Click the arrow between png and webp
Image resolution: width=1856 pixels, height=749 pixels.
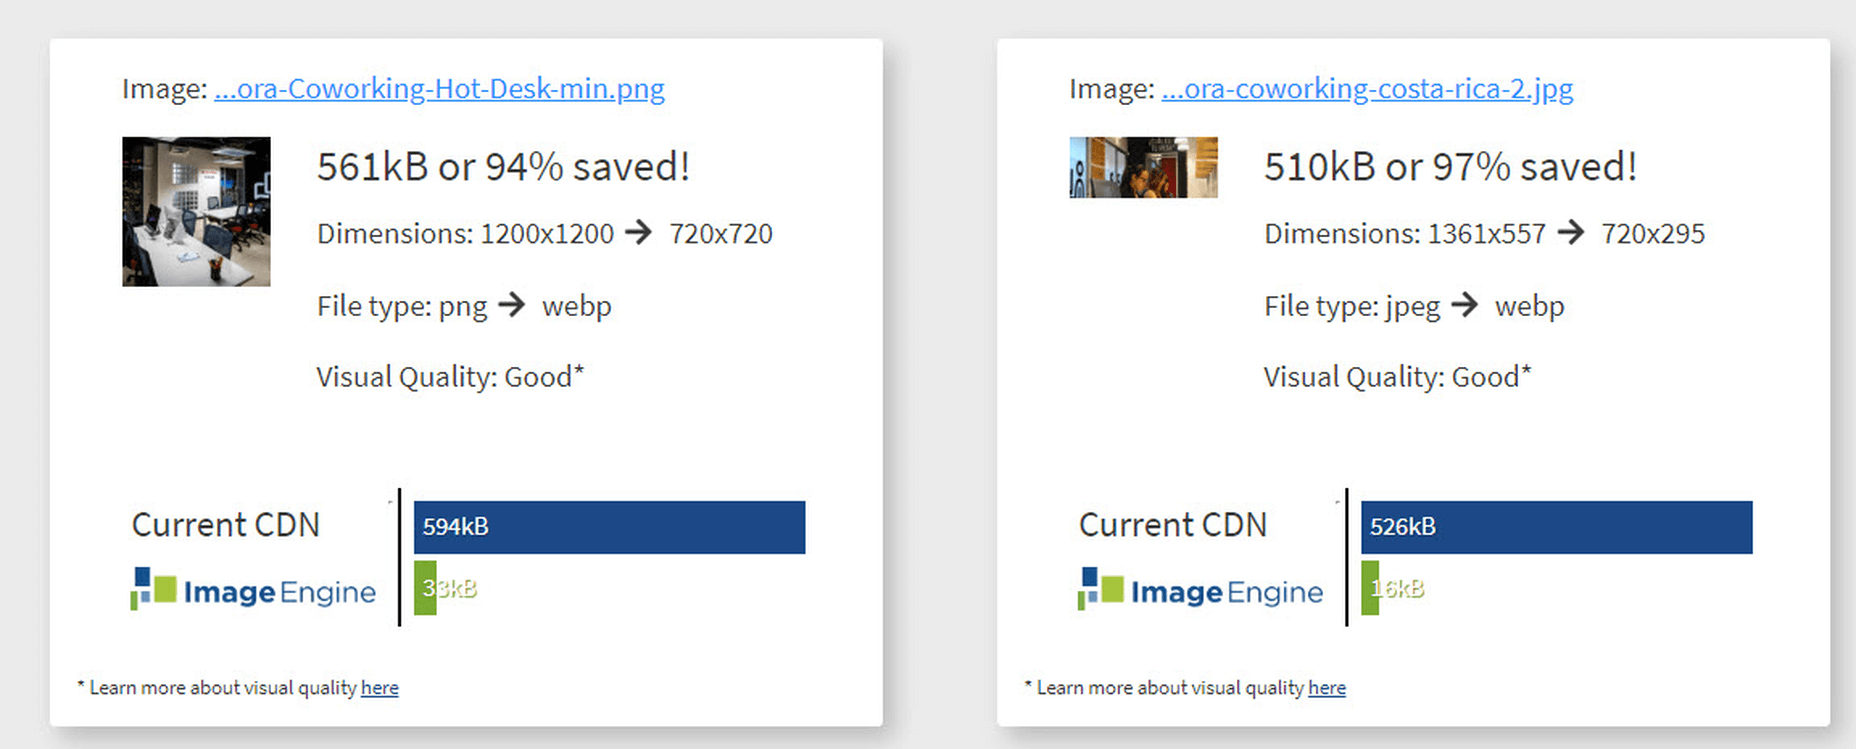(511, 304)
